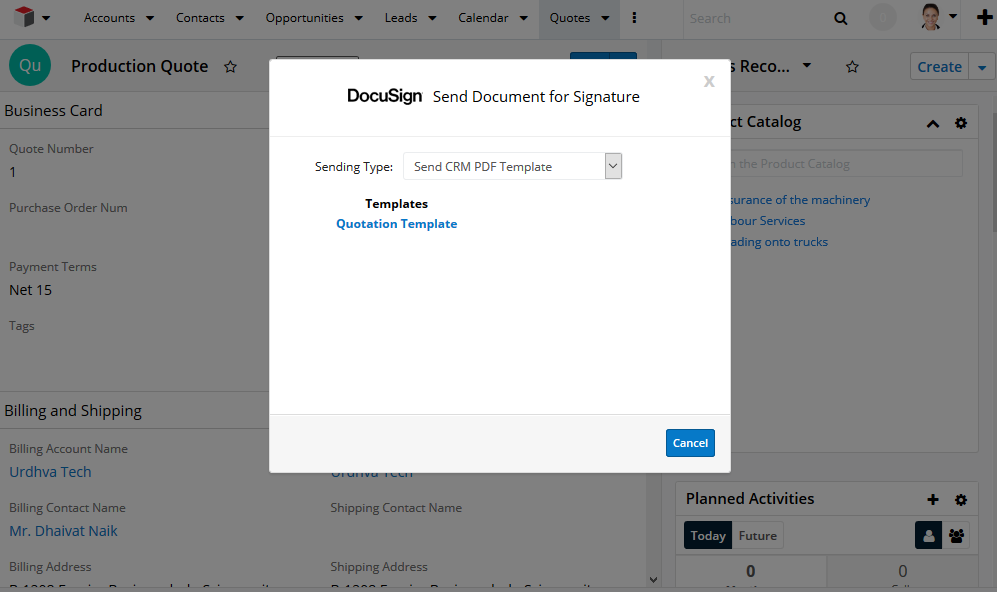Open the Calendar module tab

[483, 18]
